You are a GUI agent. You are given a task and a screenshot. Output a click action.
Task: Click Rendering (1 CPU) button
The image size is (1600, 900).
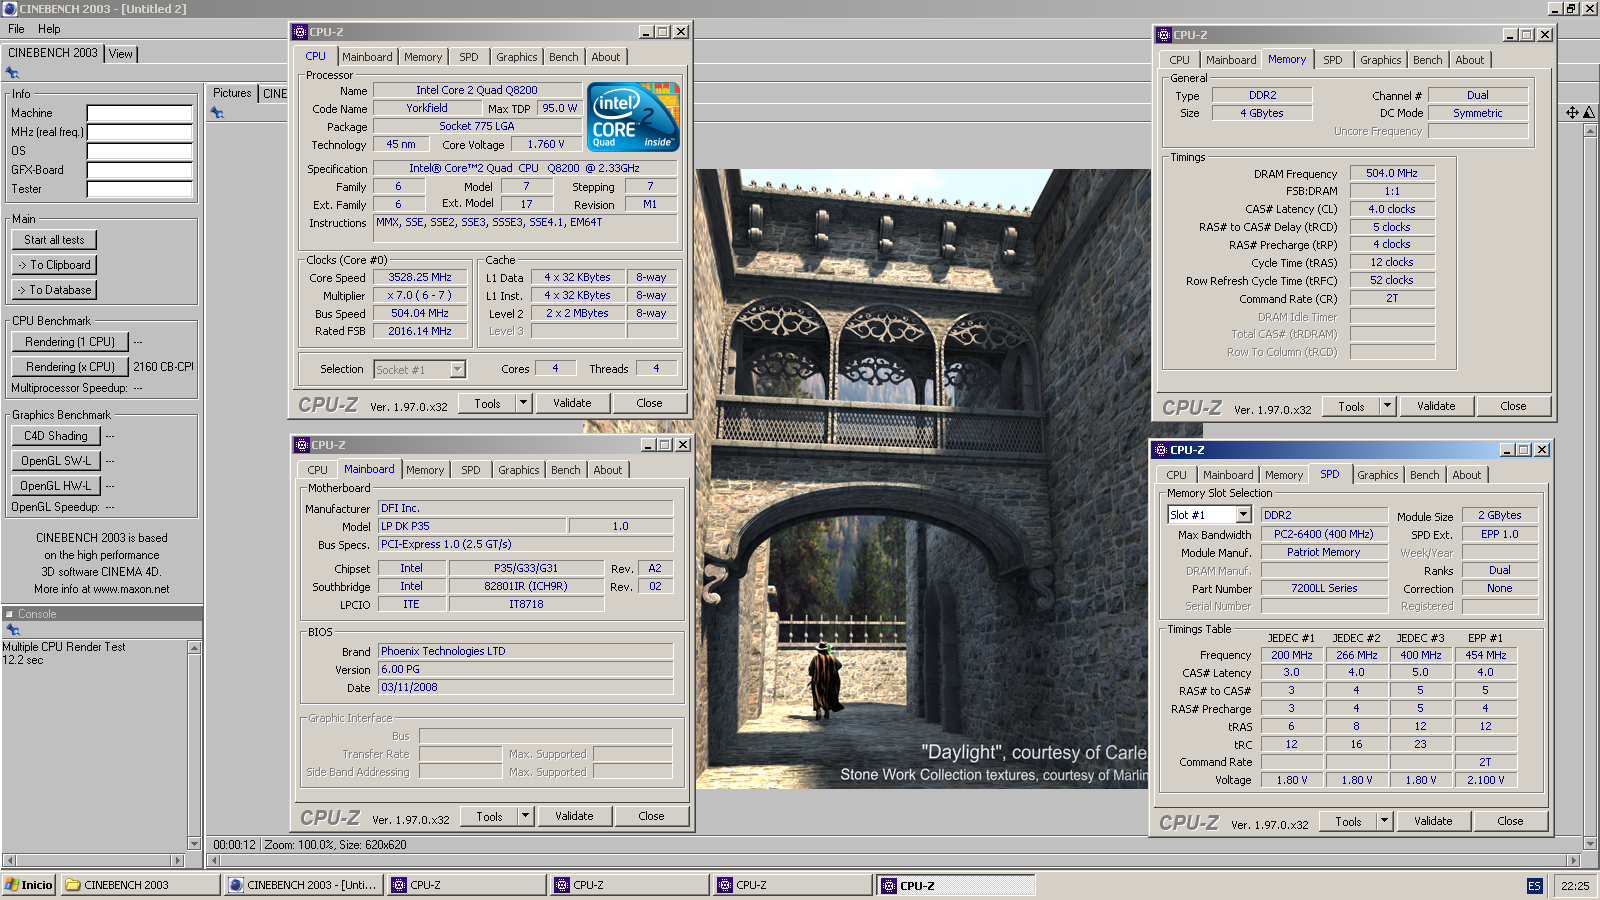pos(70,342)
